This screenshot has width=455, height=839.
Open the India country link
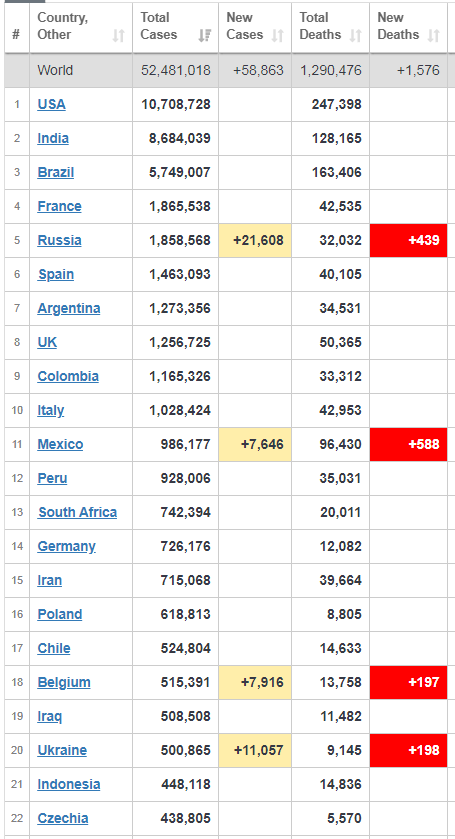pyautogui.click(x=53, y=138)
